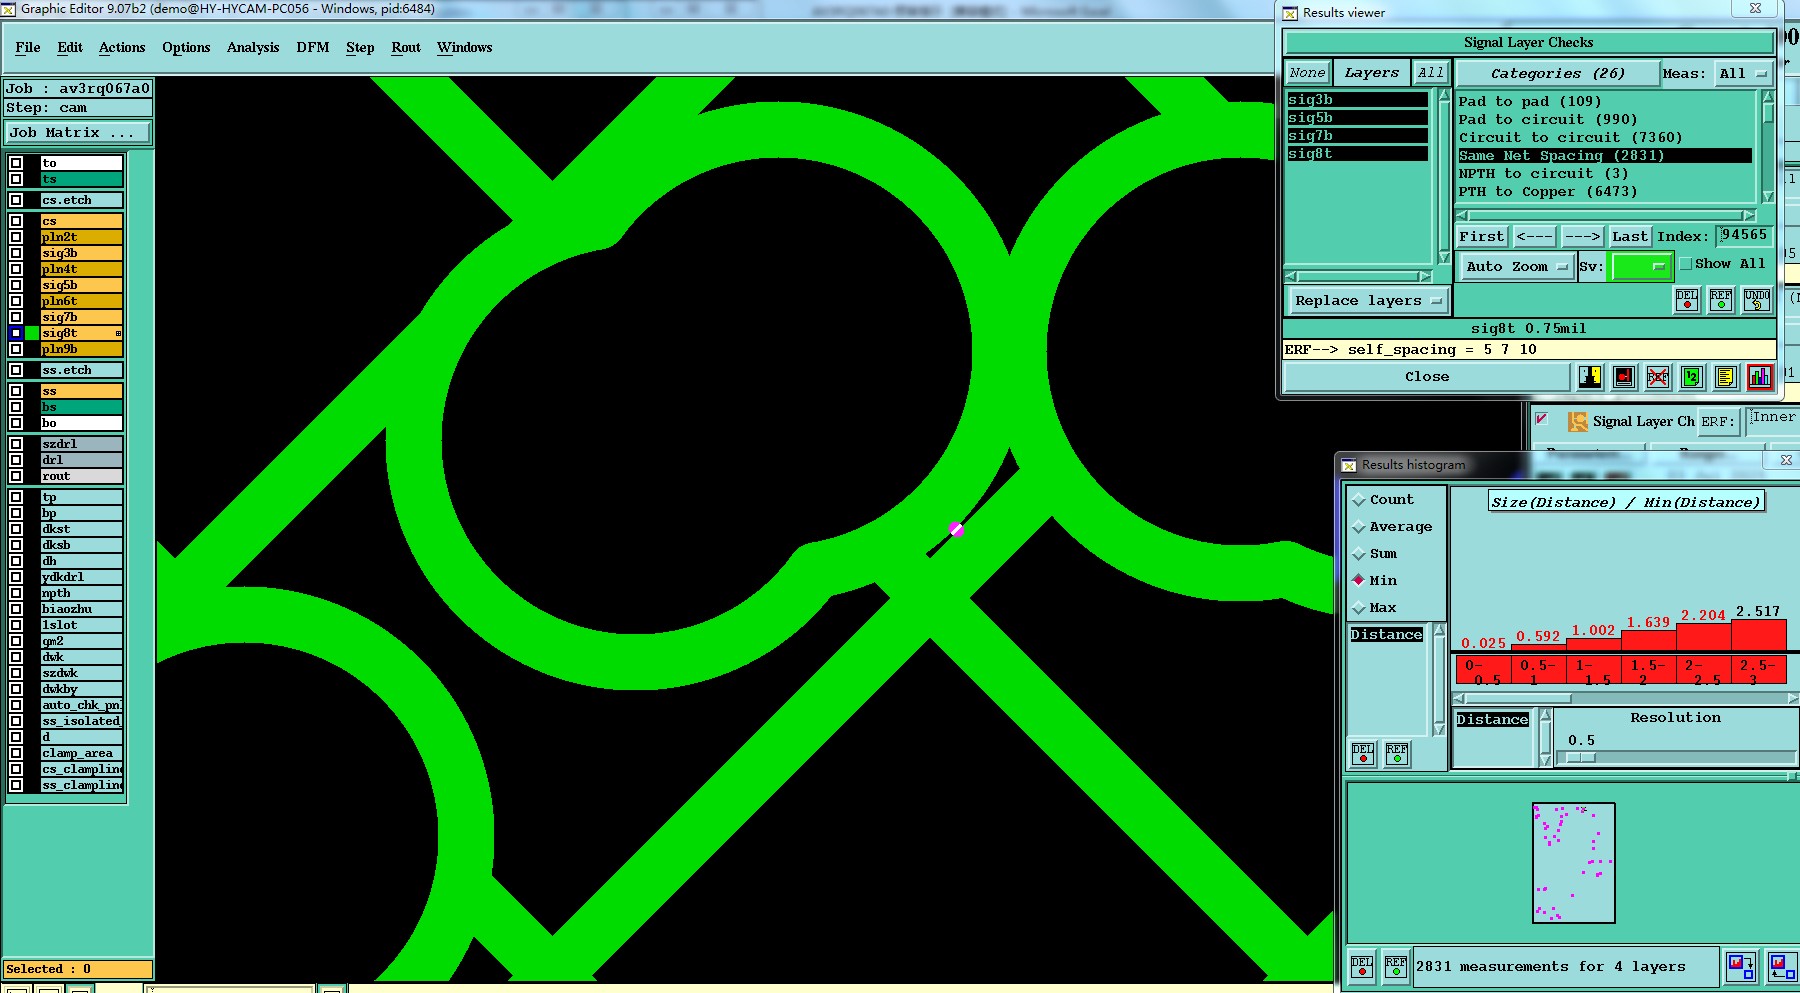The height and width of the screenshot is (993, 1800).
Task: Open the Sv green color dropdown
Action: tap(1640, 267)
